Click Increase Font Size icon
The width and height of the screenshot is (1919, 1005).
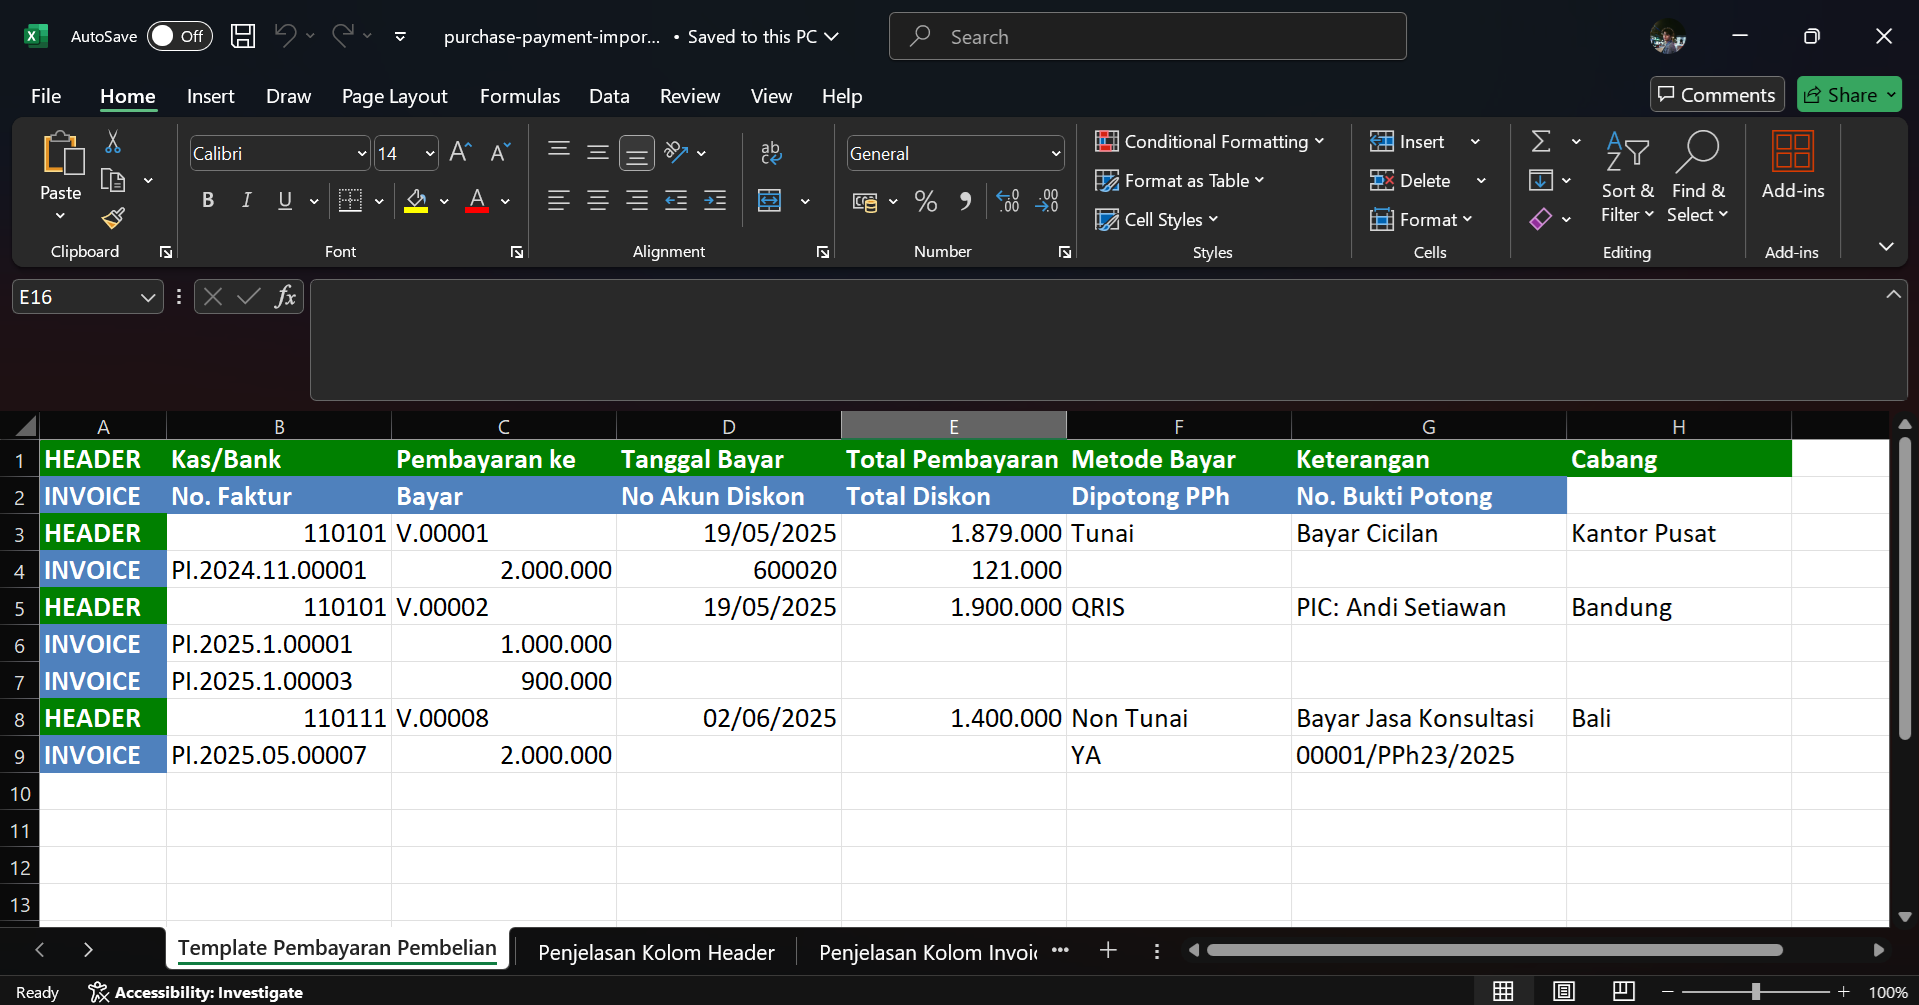459,153
